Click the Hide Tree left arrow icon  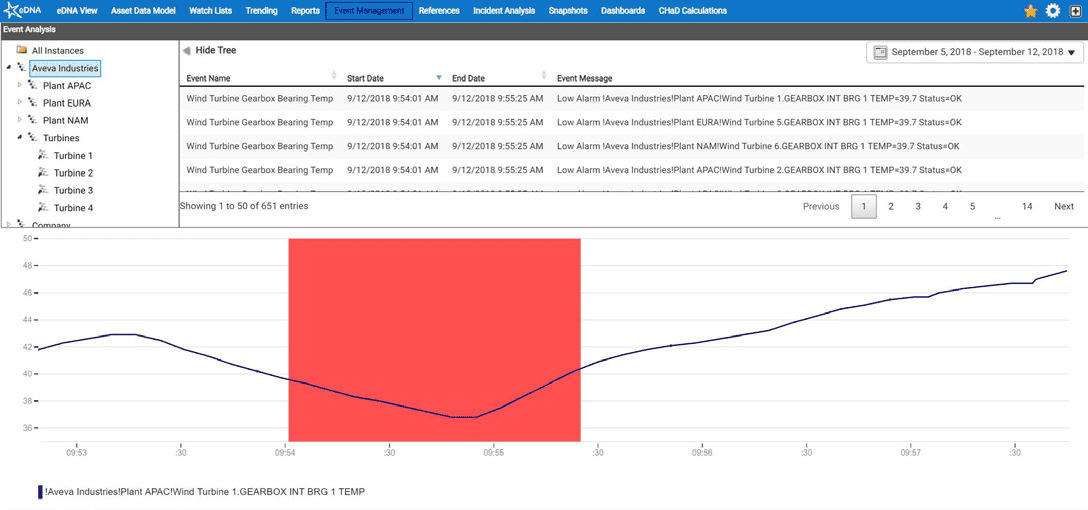(187, 51)
